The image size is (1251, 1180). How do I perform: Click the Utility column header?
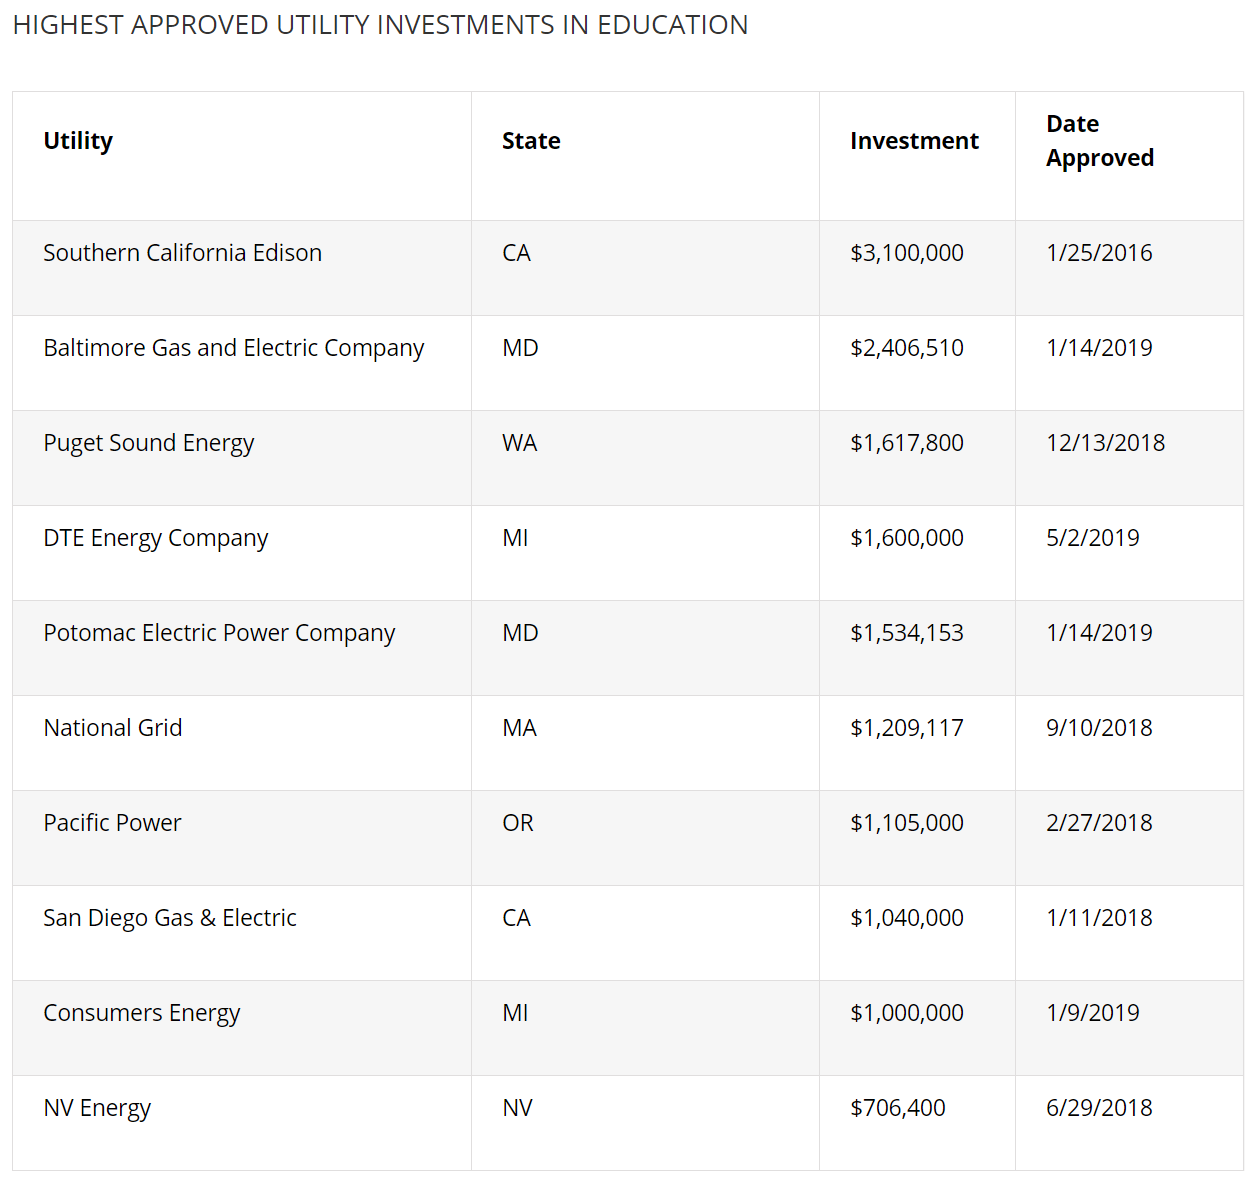(78, 141)
